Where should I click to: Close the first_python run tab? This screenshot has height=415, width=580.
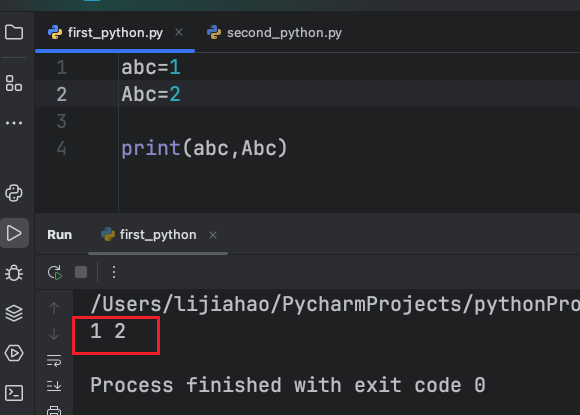213,235
